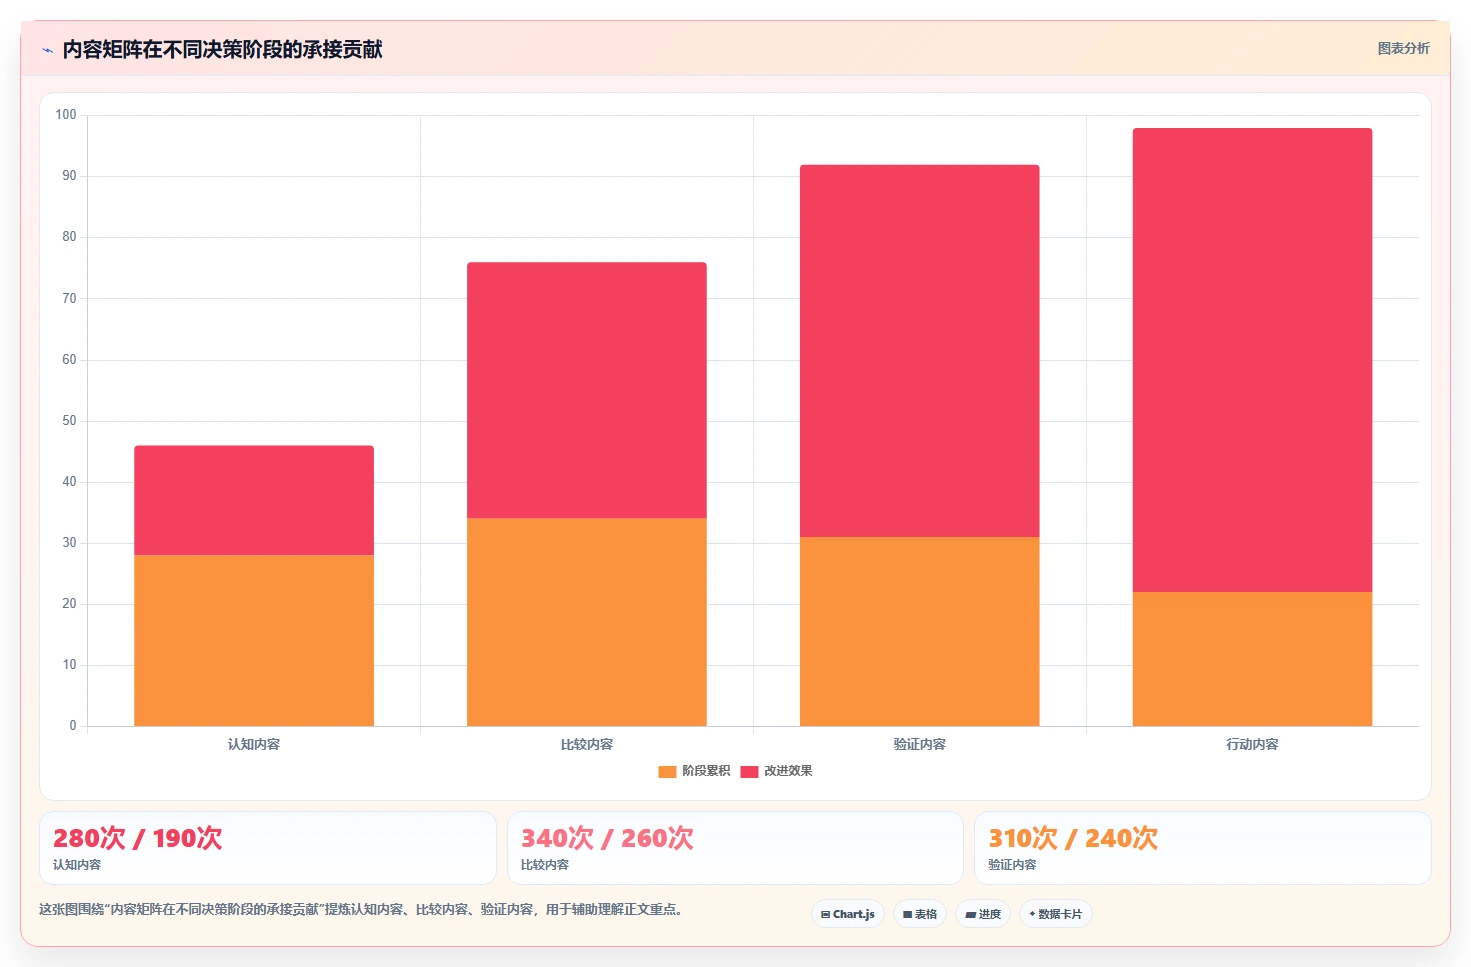Click the 行动内容 x-axis label
The height and width of the screenshot is (967, 1471).
point(1253,744)
